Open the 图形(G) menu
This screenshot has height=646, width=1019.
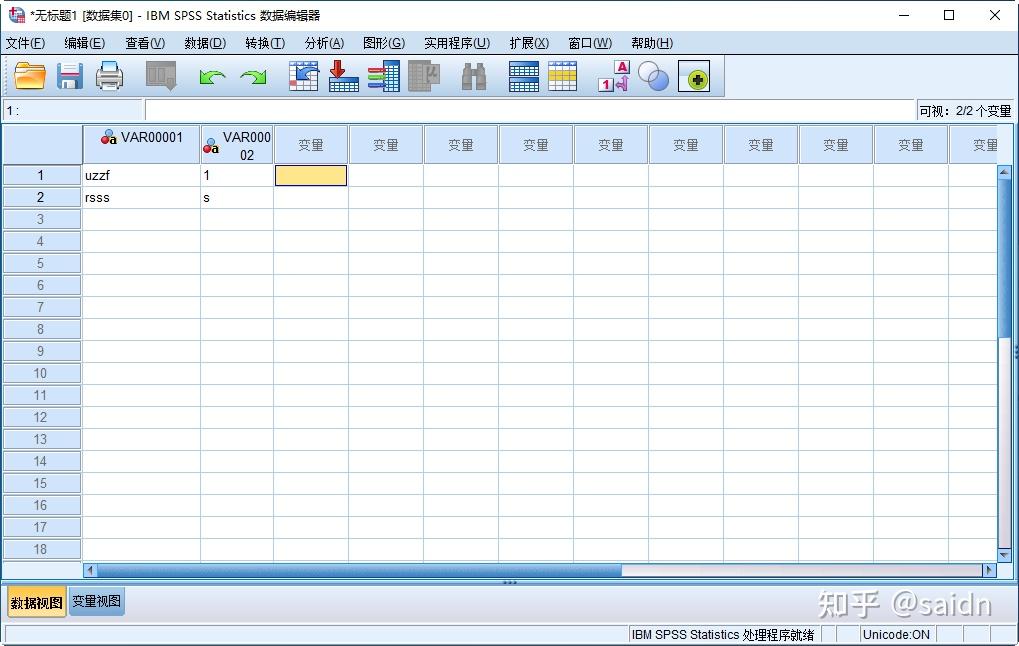[385, 43]
